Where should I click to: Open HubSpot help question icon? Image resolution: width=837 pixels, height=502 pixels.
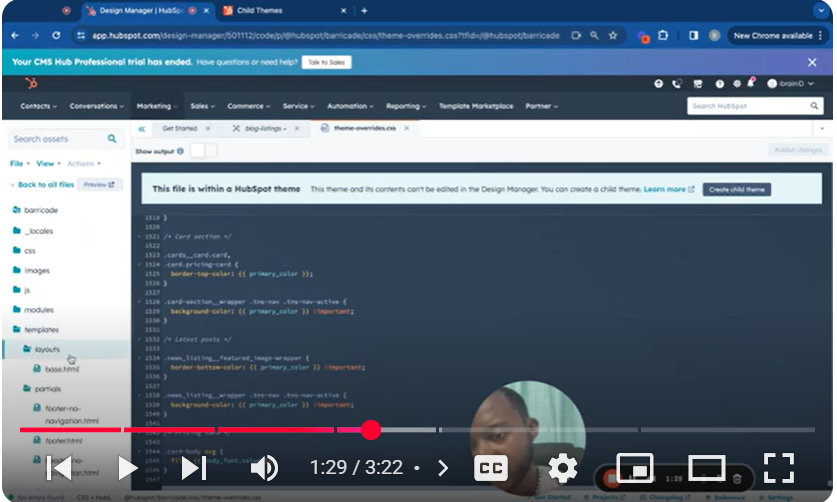click(719, 83)
